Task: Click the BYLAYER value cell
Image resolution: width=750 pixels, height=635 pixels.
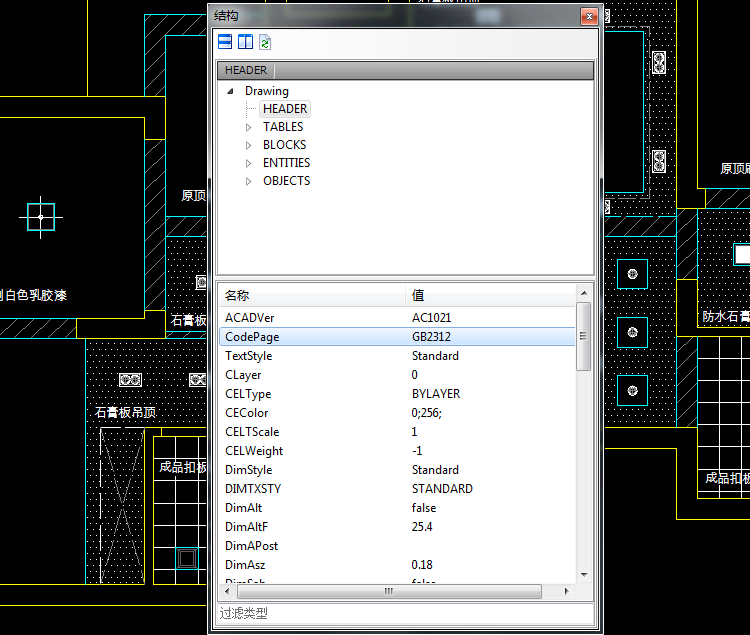Action: [x=436, y=394]
